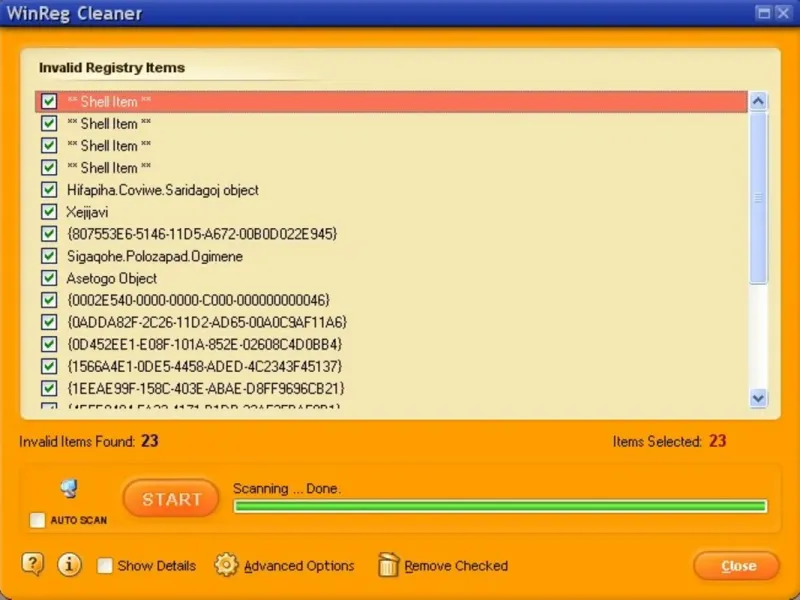Uncheck the {1EEAE99F-158C item checkbox
This screenshot has height=600, width=800.
[49, 388]
